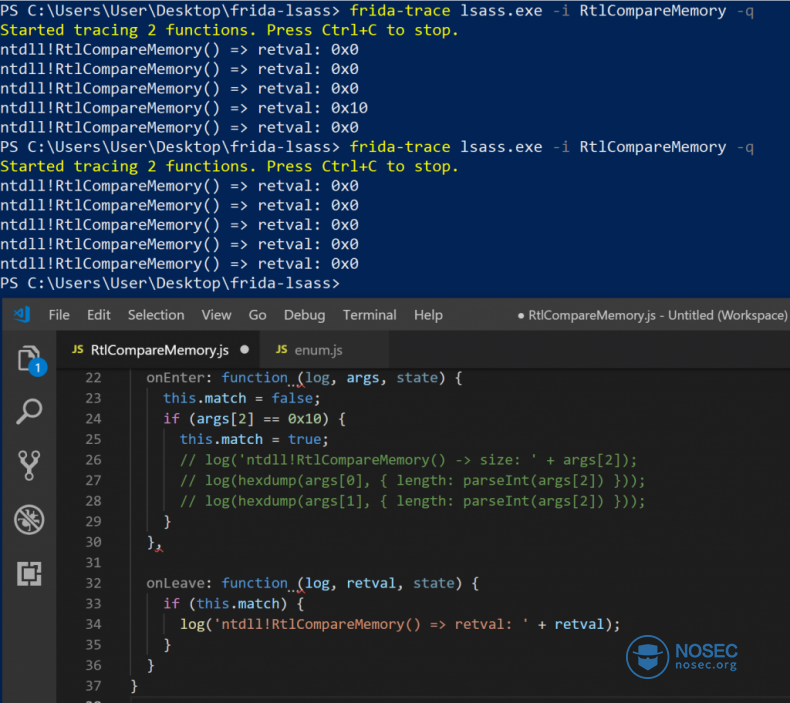Open the Explorer view in the activity bar

click(x=30, y=360)
